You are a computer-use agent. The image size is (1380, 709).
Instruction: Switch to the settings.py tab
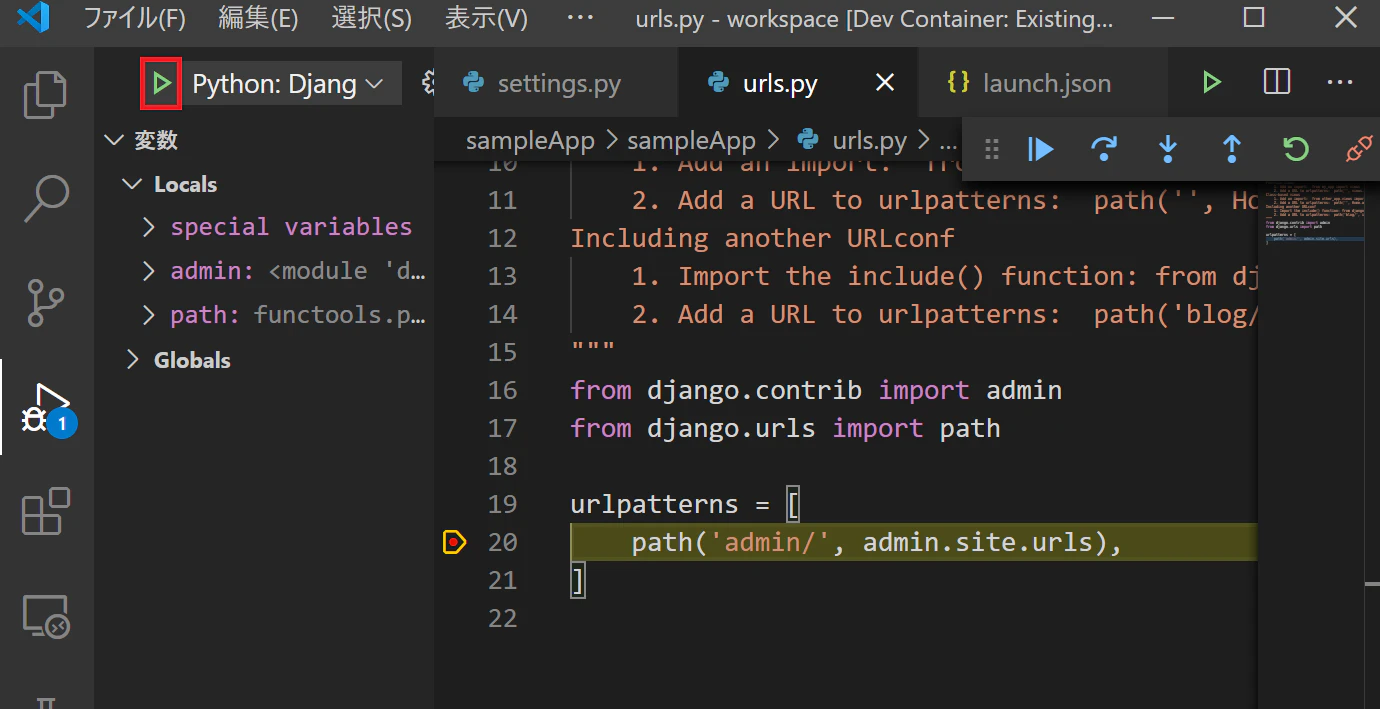pos(556,84)
